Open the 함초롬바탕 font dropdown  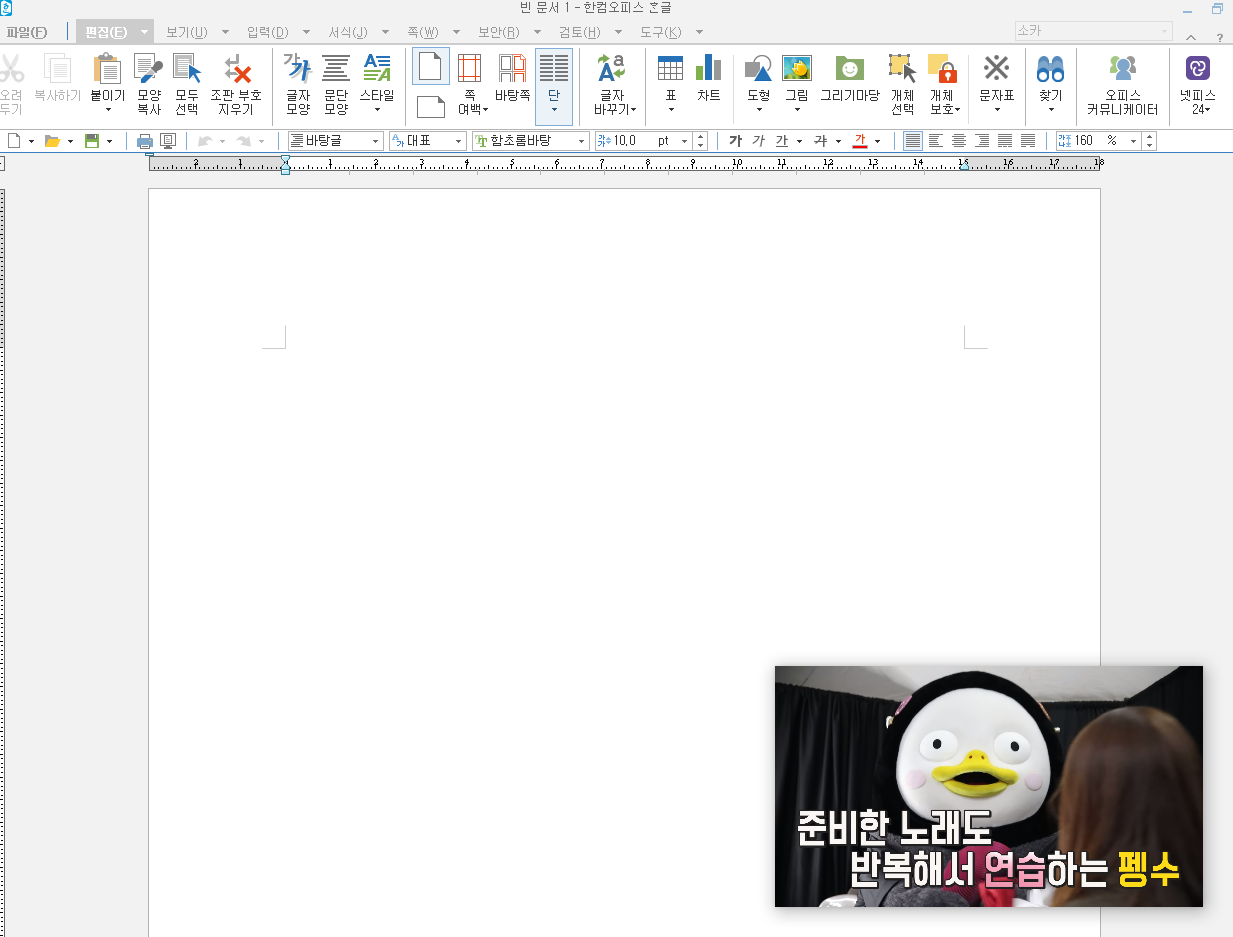point(582,141)
